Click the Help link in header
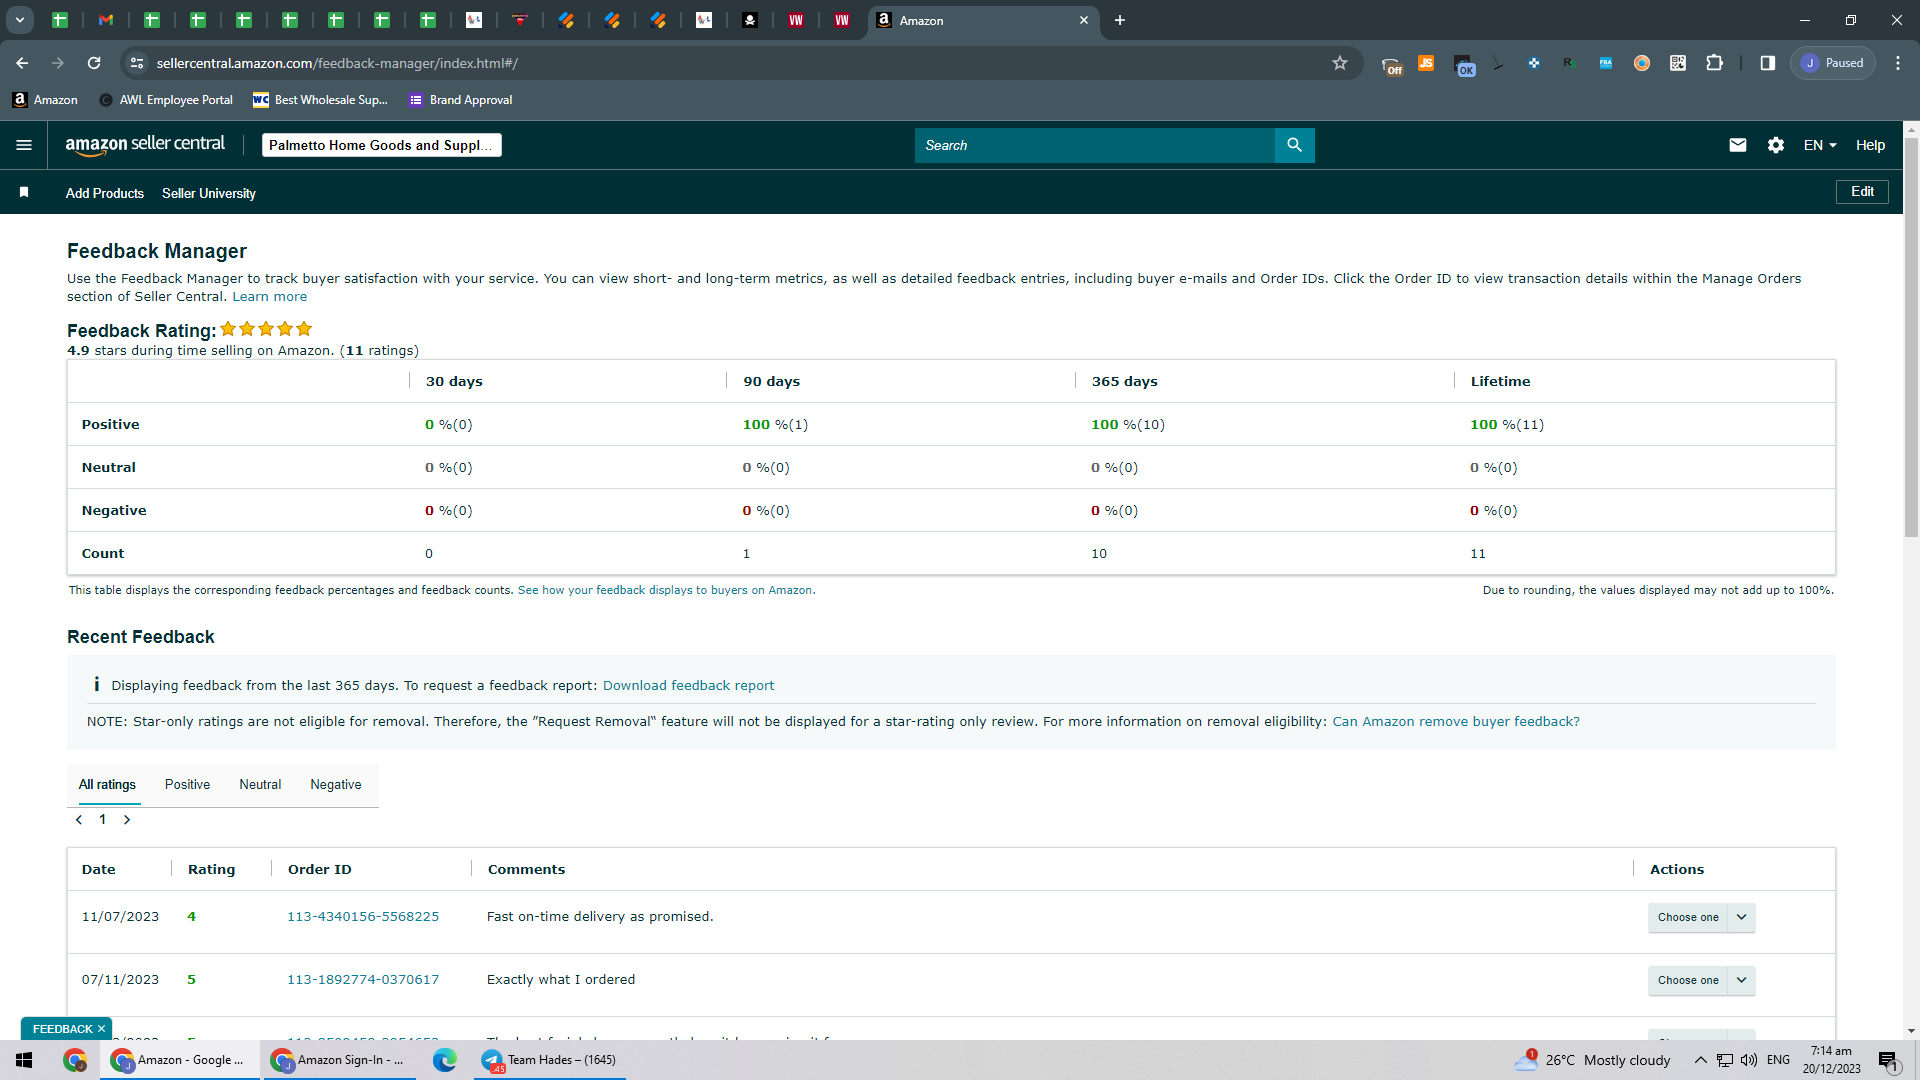Screen dimensions: 1920x1080 pos(1870,145)
